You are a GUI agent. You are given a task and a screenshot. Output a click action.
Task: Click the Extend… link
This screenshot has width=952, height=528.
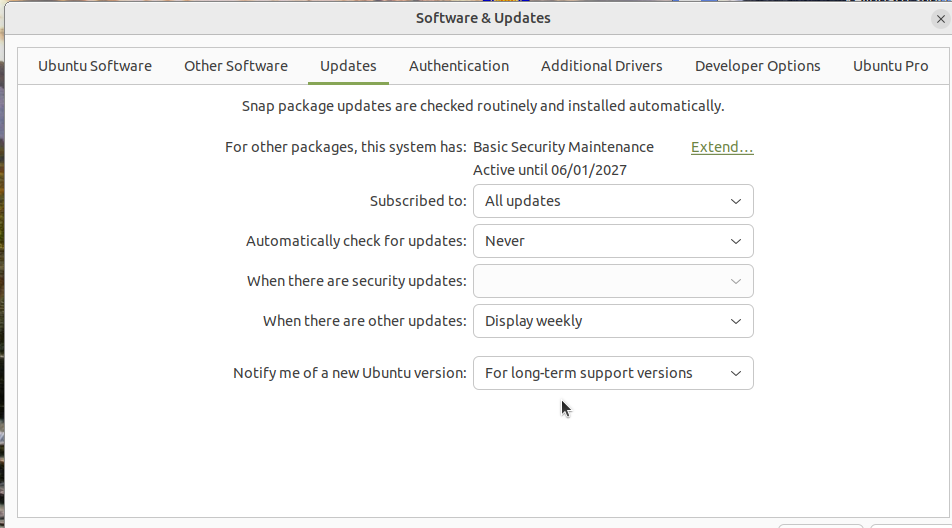point(722,147)
